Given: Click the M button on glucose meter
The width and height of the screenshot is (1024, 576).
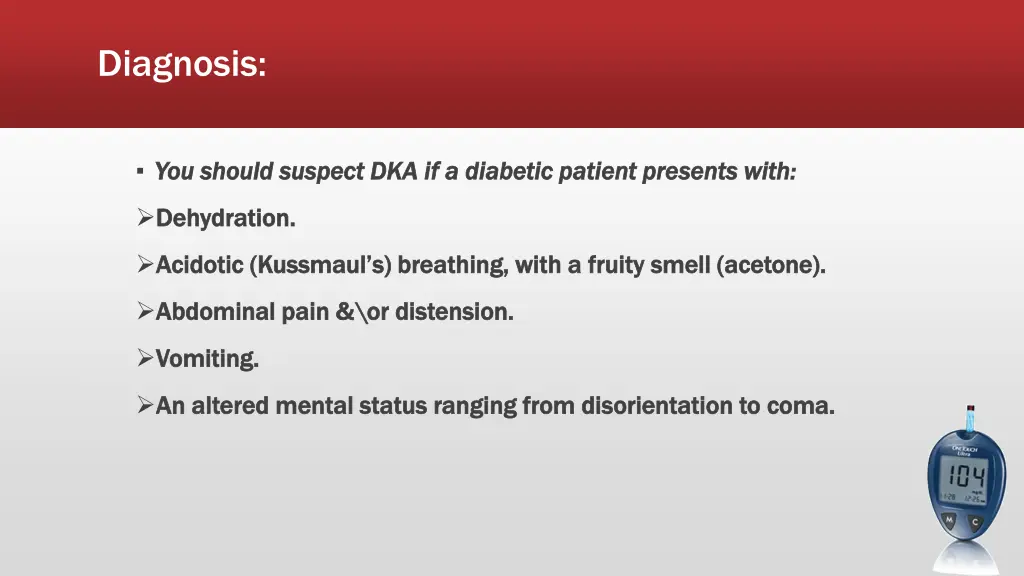Looking at the screenshot, I should (947, 521).
